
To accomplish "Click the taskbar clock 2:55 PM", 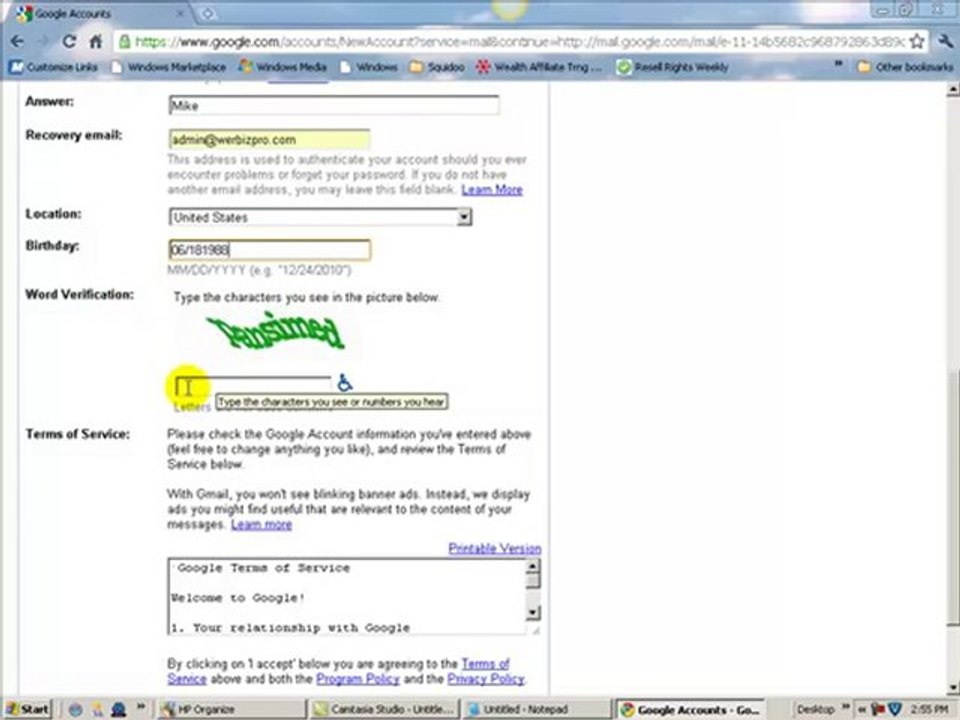I will [929, 710].
